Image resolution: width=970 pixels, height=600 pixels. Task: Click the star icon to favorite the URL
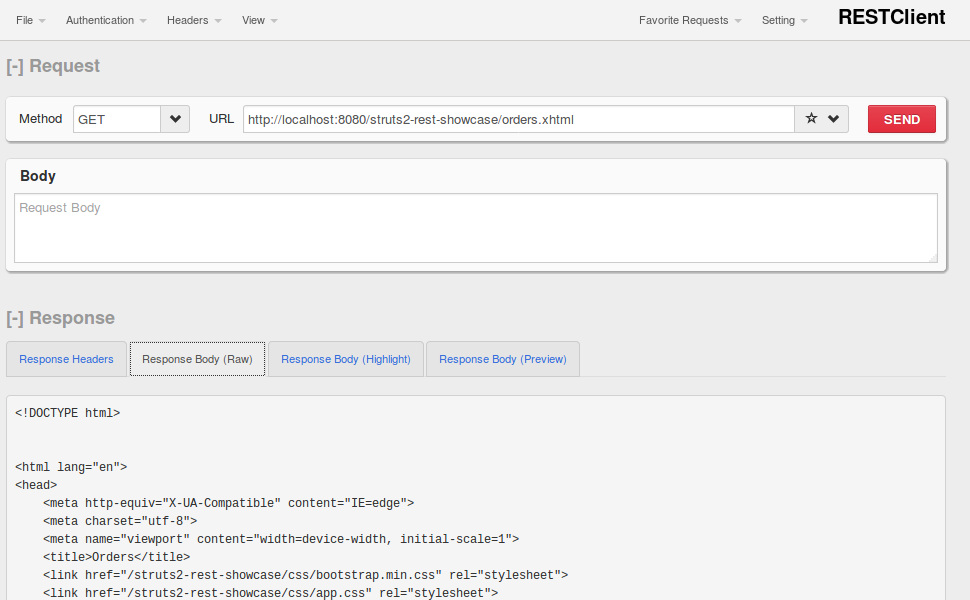(x=811, y=119)
